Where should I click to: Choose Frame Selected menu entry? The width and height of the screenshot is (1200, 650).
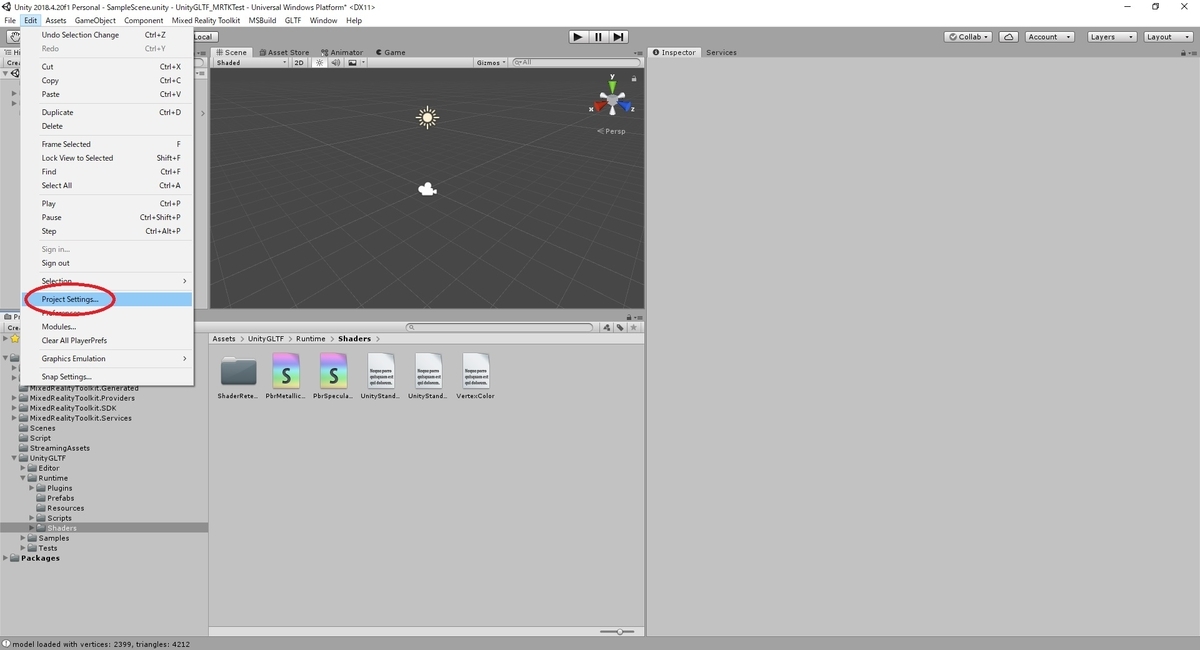pos(108,144)
